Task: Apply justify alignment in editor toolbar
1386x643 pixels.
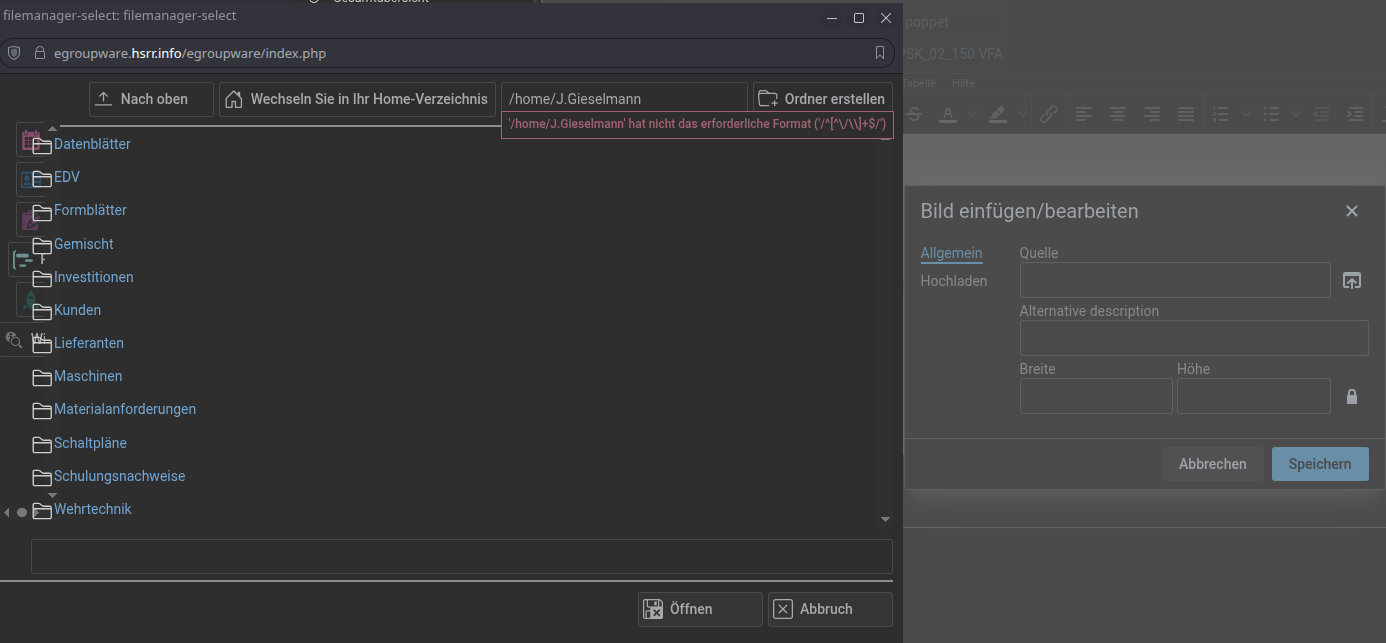Action: (x=1185, y=114)
